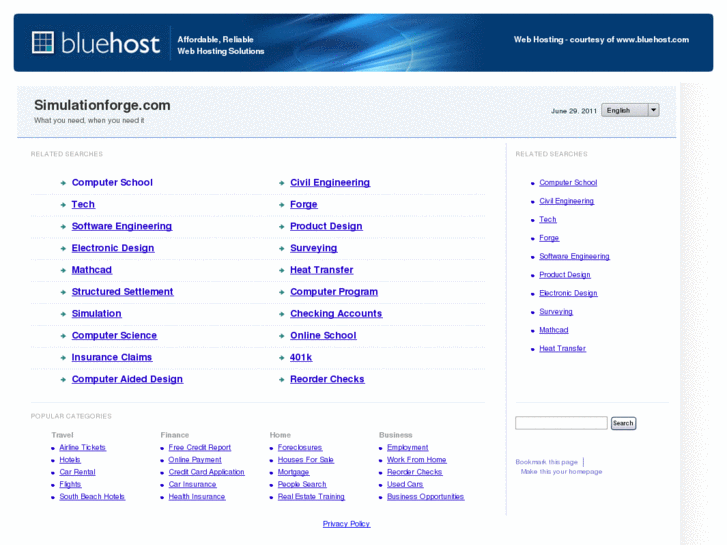Open Business Opportunities link

pyautogui.click(x=426, y=497)
